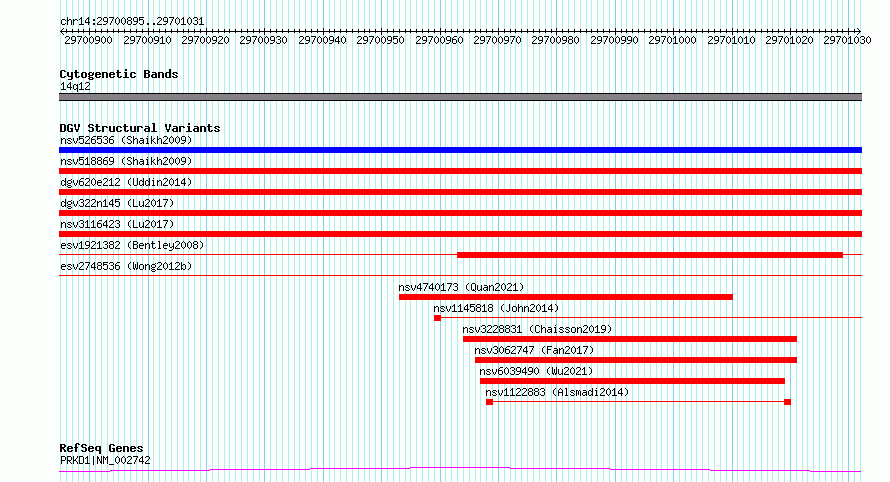Click the esv1921382 (Bentley2008) label
The image size is (890, 482).
pyautogui.click(x=132, y=245)
